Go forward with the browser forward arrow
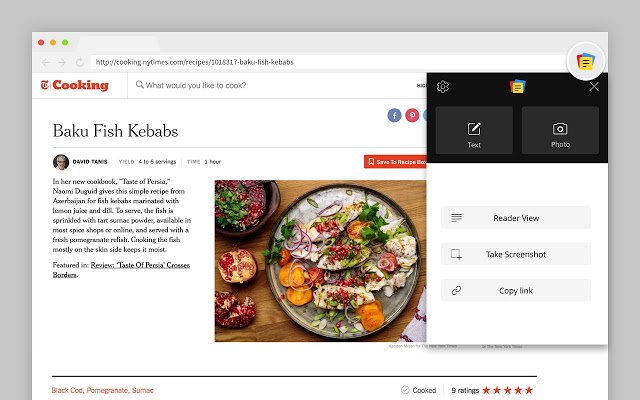Viewport: 640px width, 400px height. 62,62
